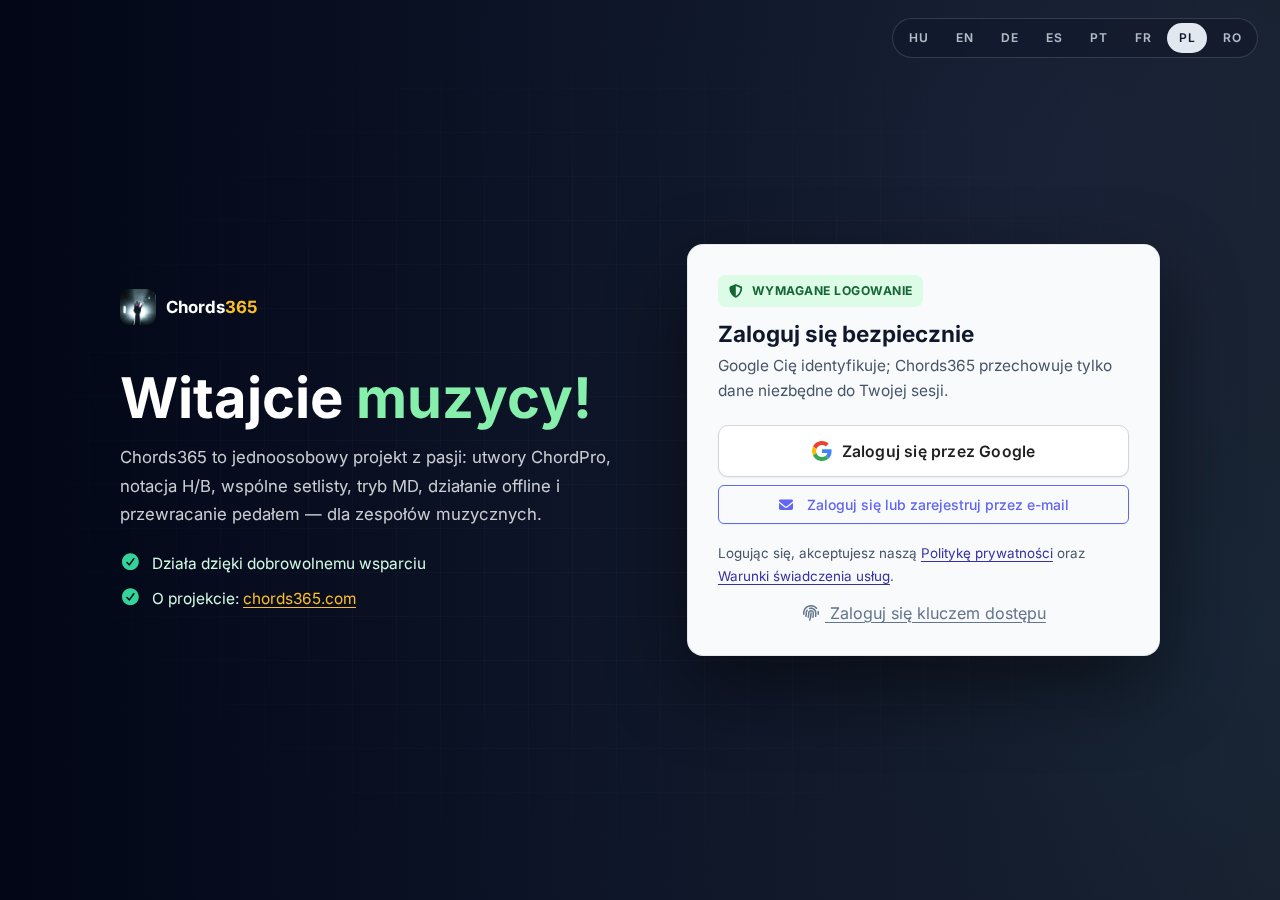Open the Polityka prywatności link

987,553
